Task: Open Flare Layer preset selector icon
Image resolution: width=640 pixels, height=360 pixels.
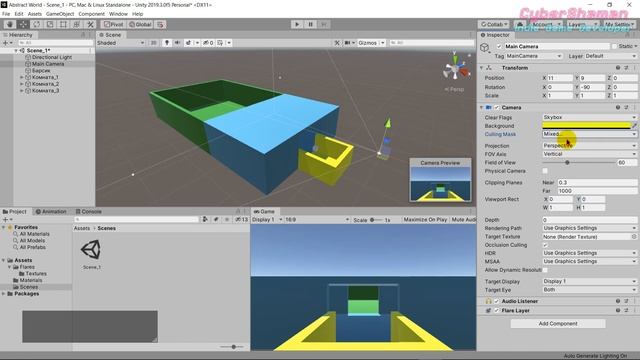Action: pyautogui.click(x=626, y=311)
